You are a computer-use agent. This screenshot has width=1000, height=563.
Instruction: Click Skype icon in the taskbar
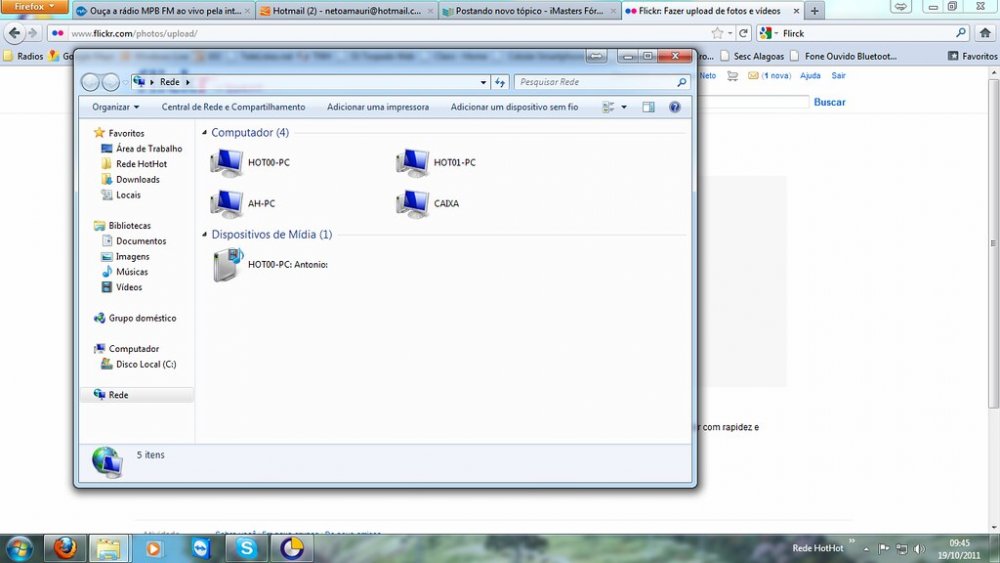point(247,548)
